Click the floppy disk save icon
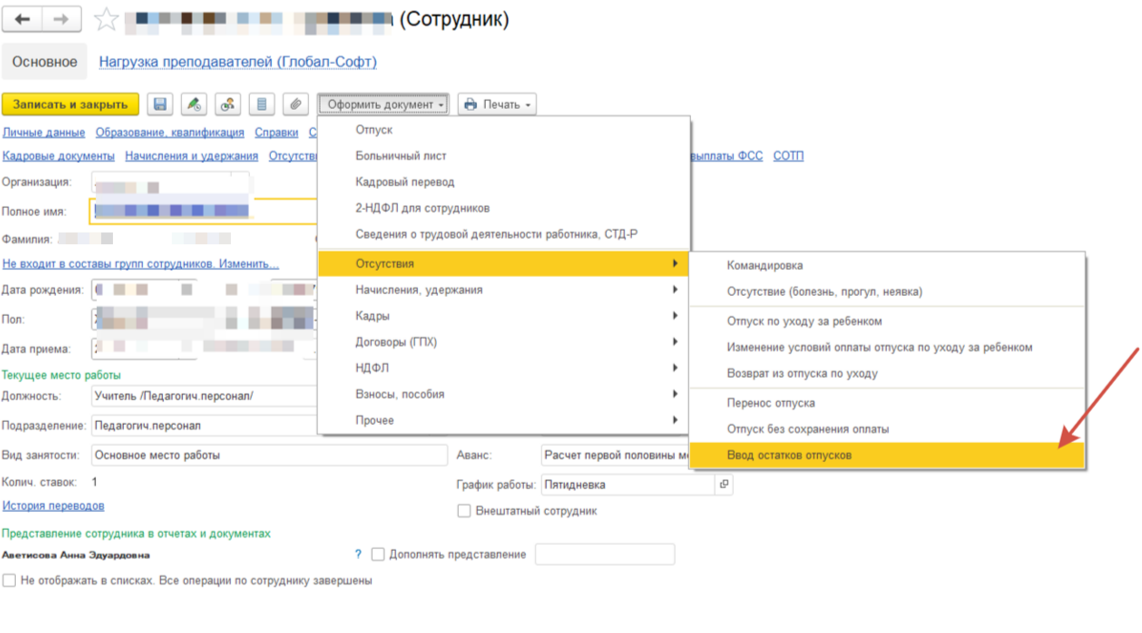This screenshot has width=1142, height=633. [160, 104]
